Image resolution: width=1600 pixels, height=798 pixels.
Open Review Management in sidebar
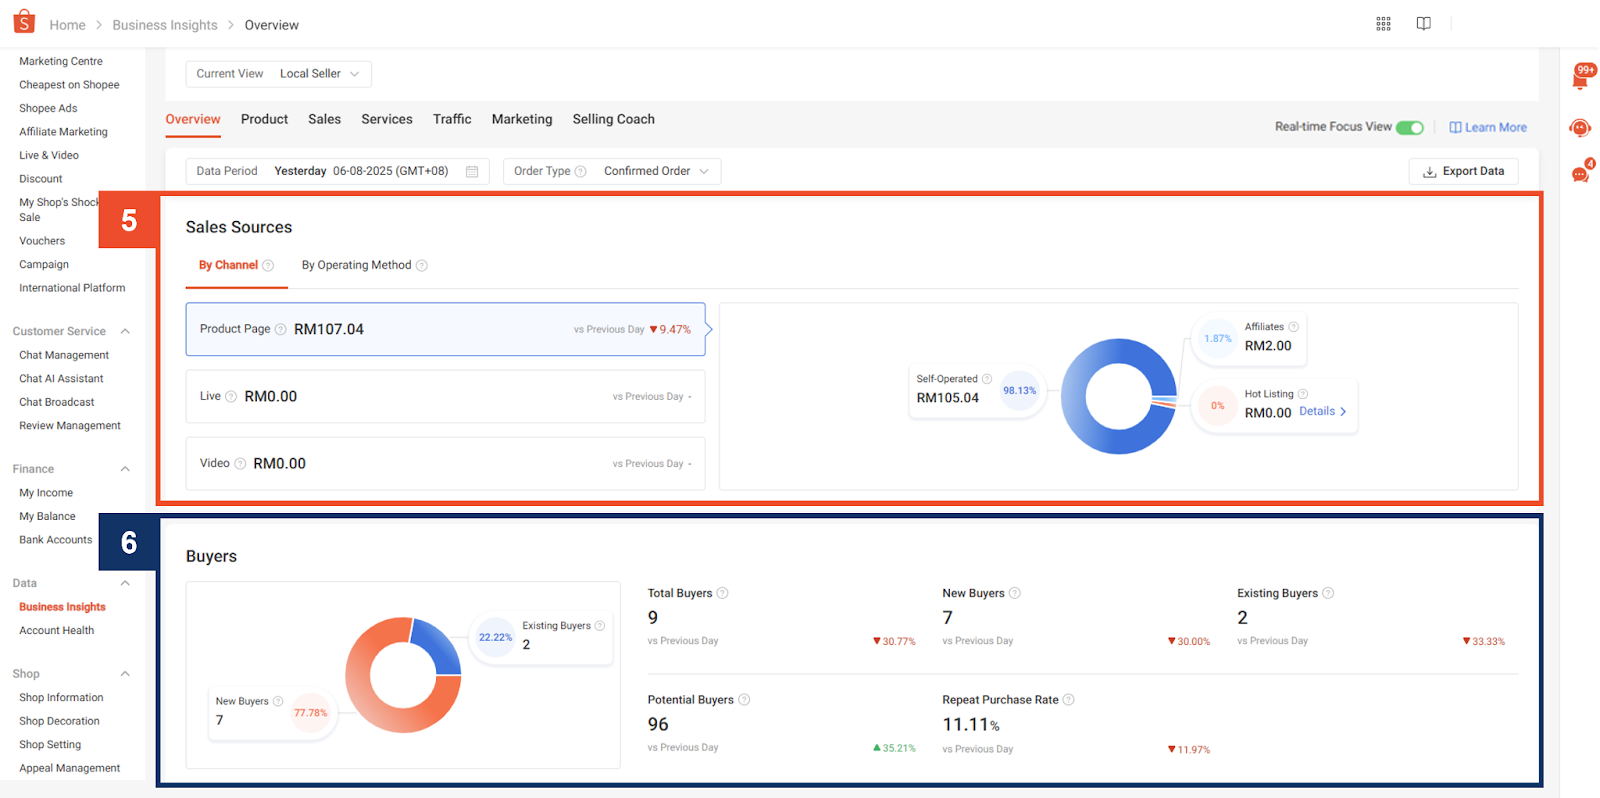tap(70, 426)
